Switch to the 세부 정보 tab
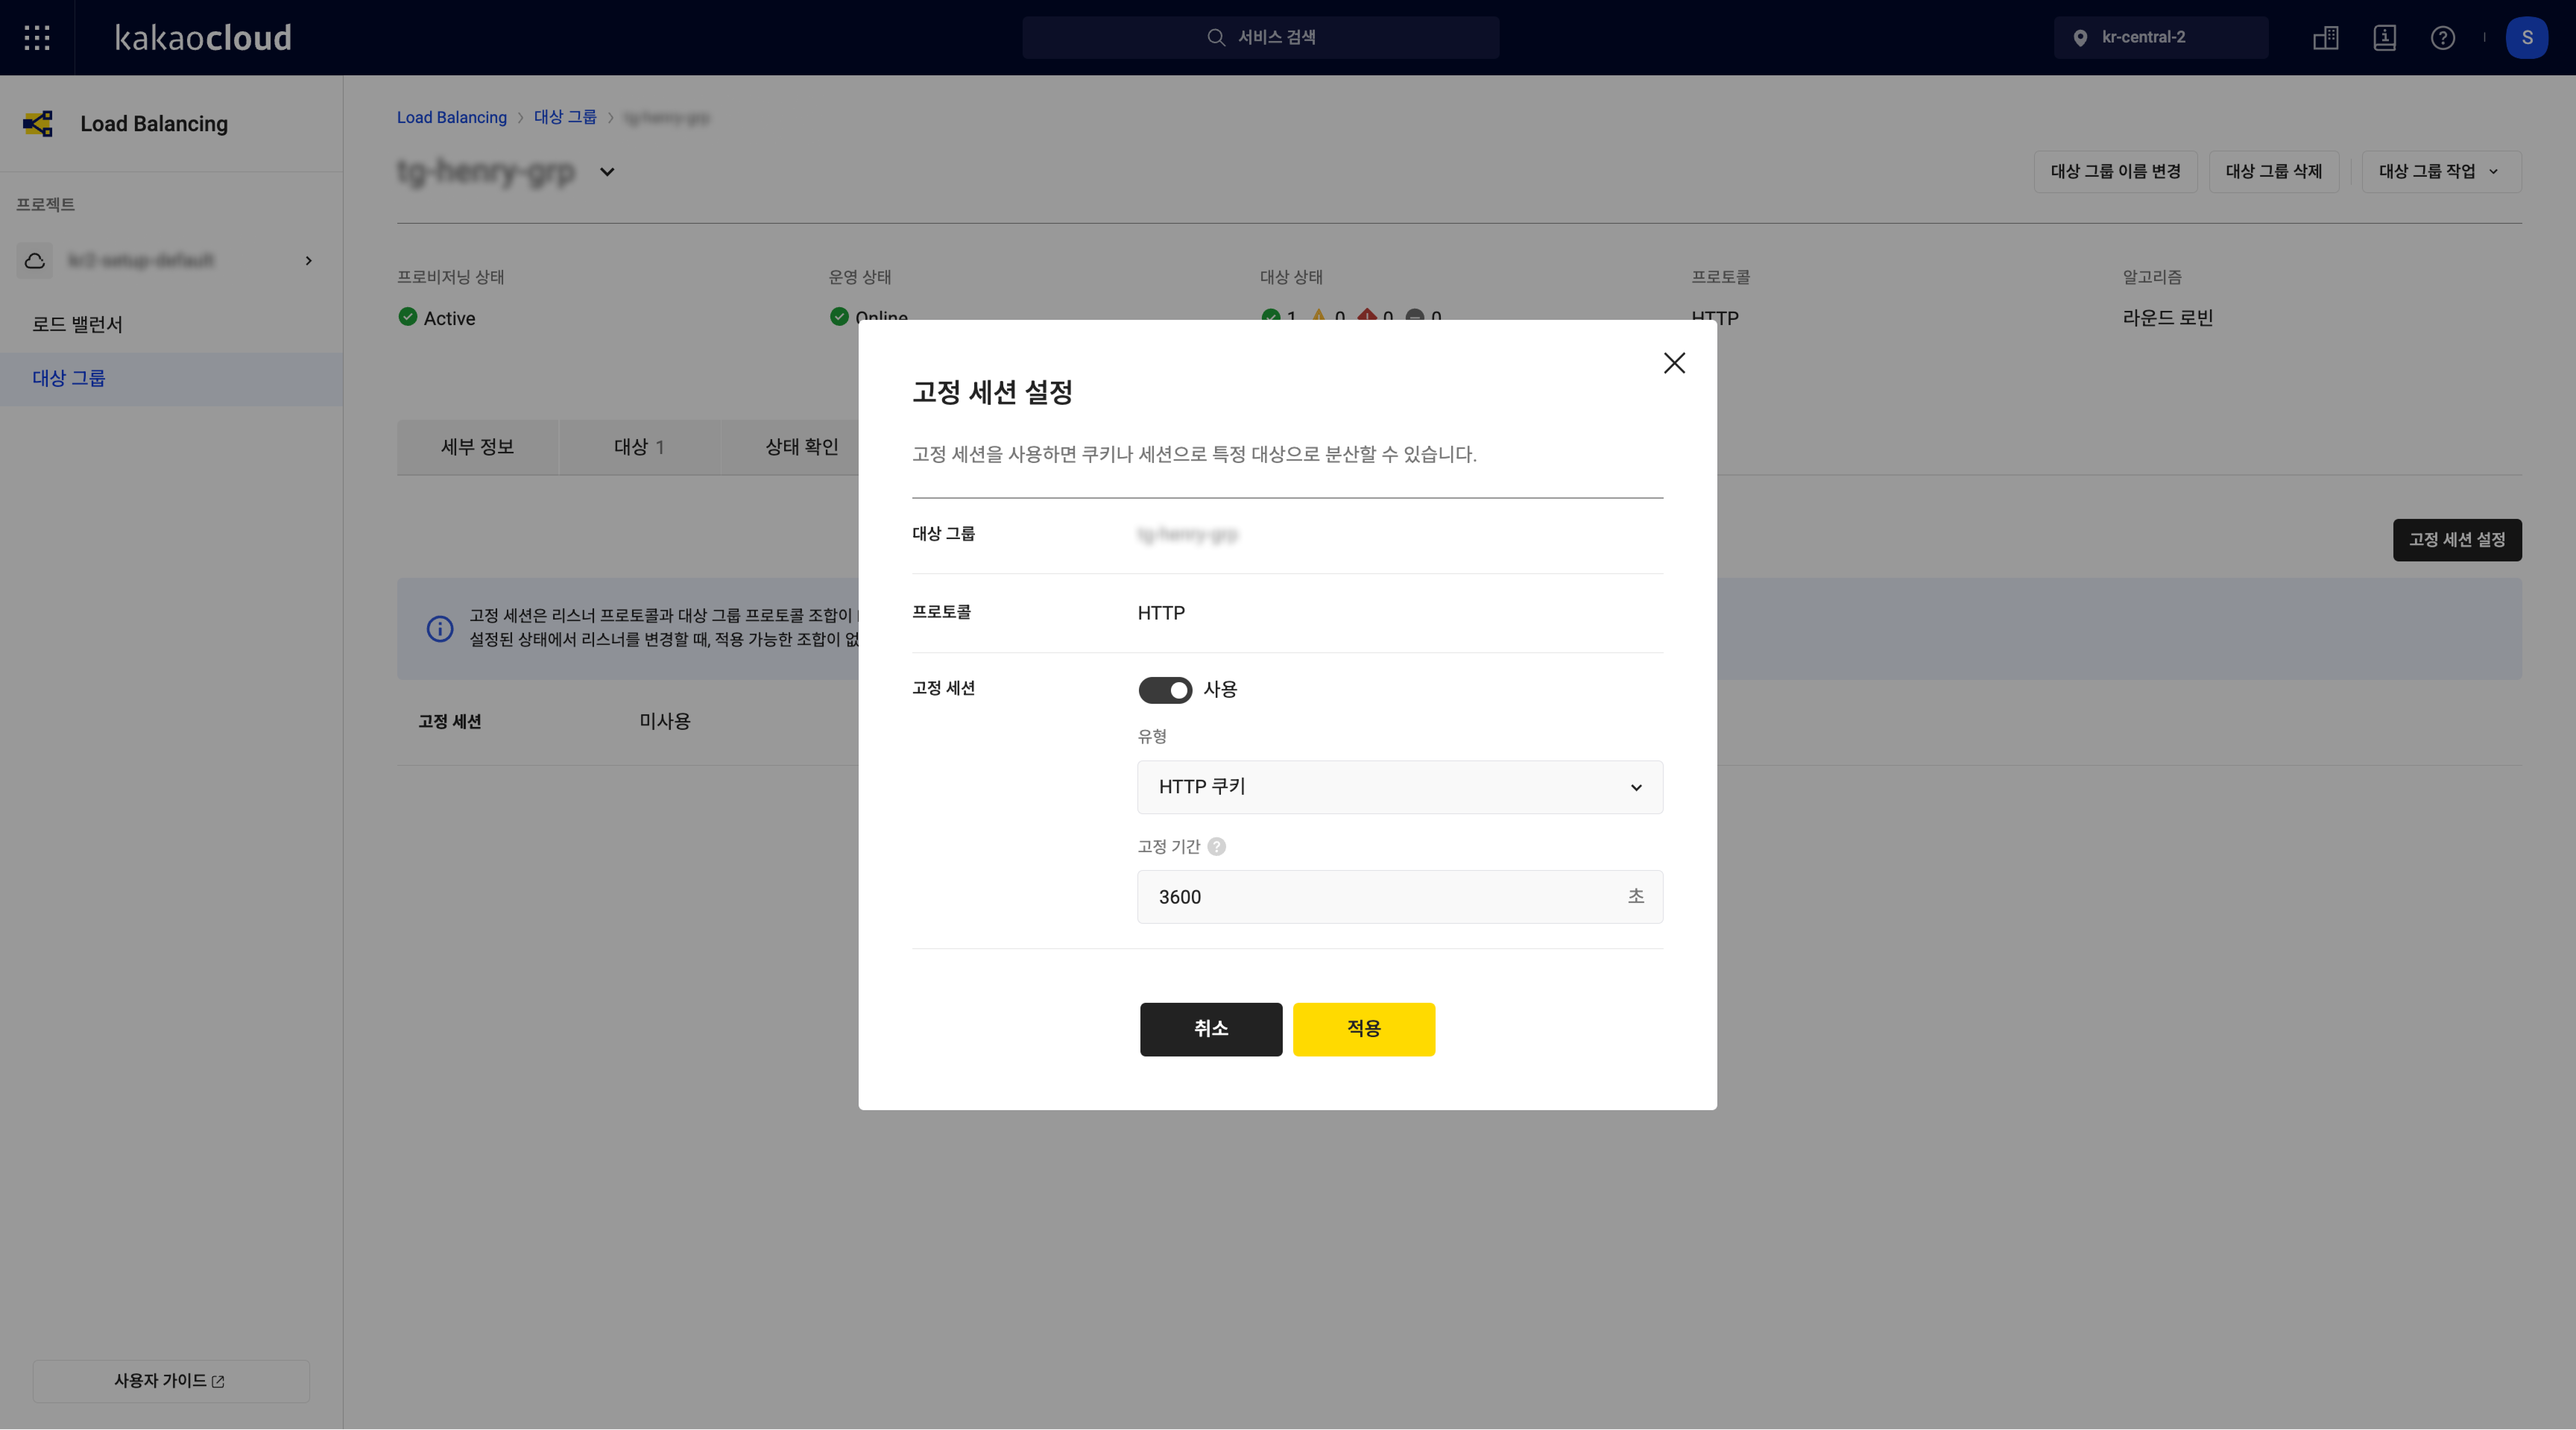Screen dimensions: 2576x1430 point(478,447)
